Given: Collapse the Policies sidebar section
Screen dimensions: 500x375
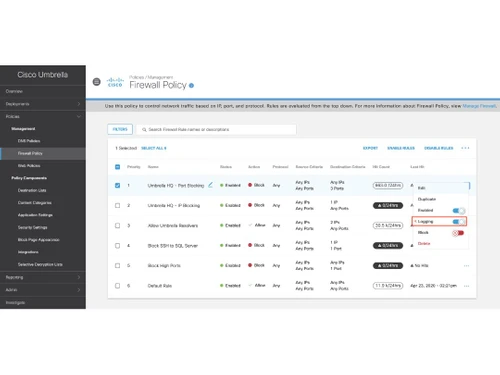Looking at the screenshot, I should coord(43,116).
